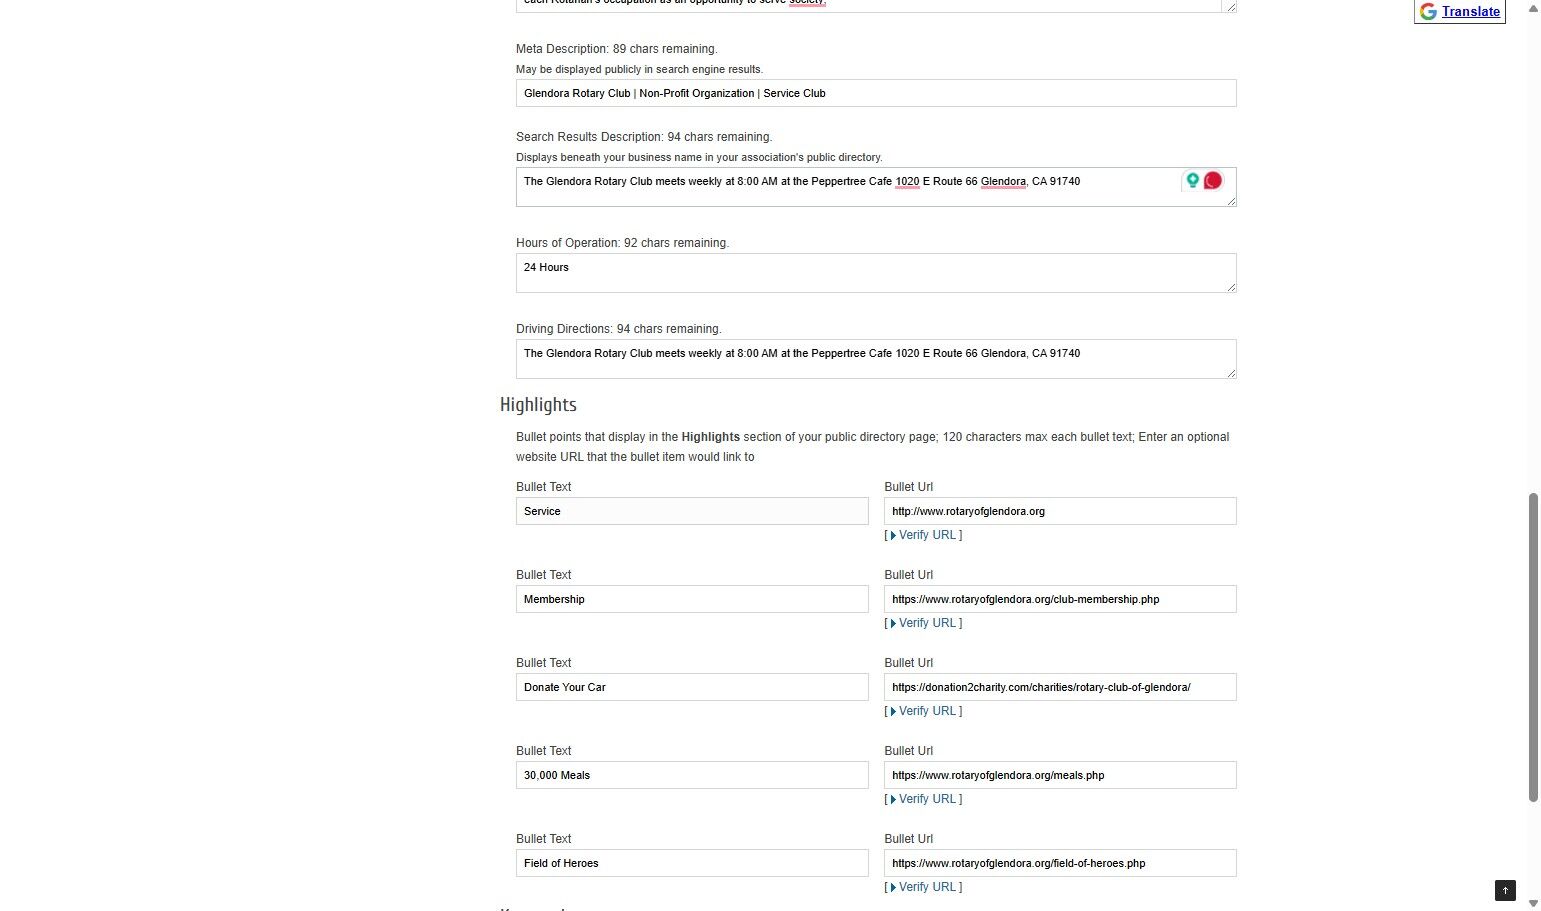The image size is (1541, 911).
Task: Click the scrollbar down arrow
Action: click(x=1533, y=903)
